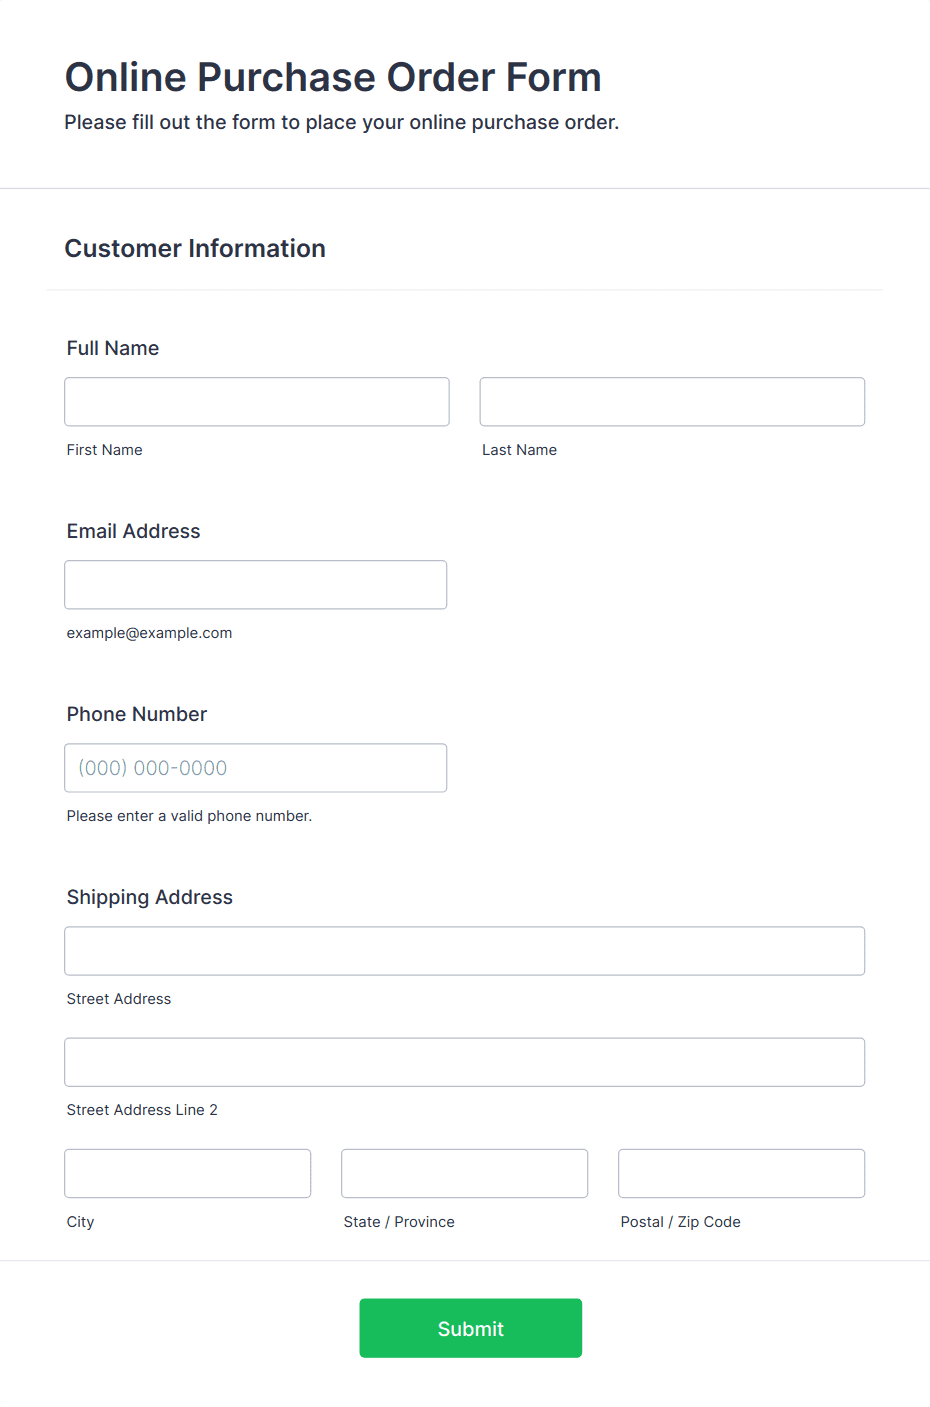
Task: Click the Phone Number label
Action: click(137, 714)
